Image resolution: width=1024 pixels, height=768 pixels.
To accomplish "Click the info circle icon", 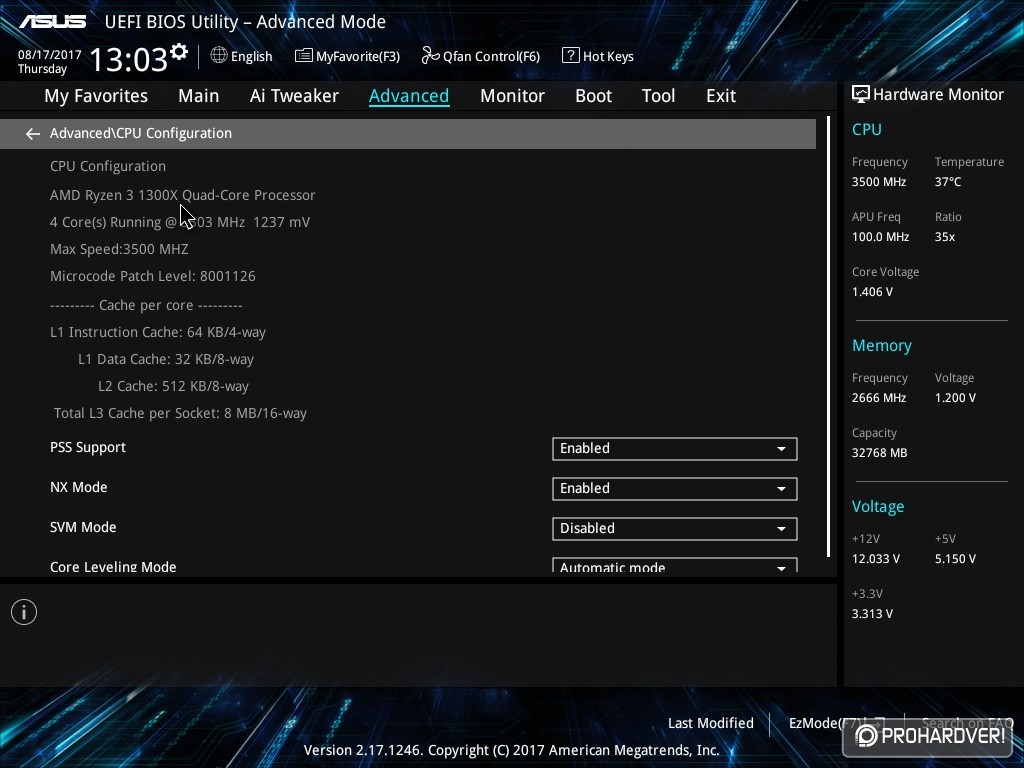I will (24, 612).
